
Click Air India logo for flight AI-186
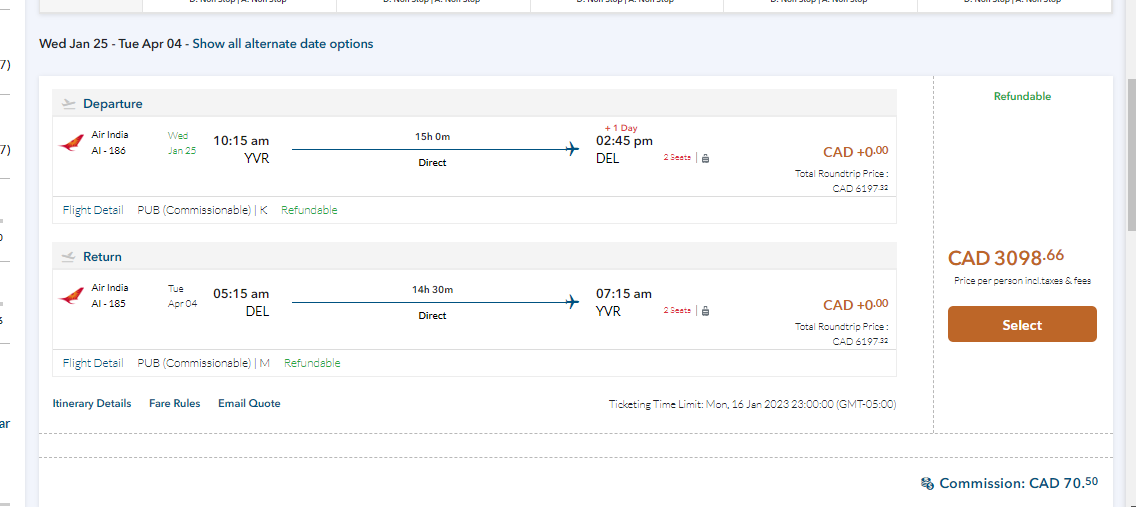pyautogui.click(x=71, y=143)
